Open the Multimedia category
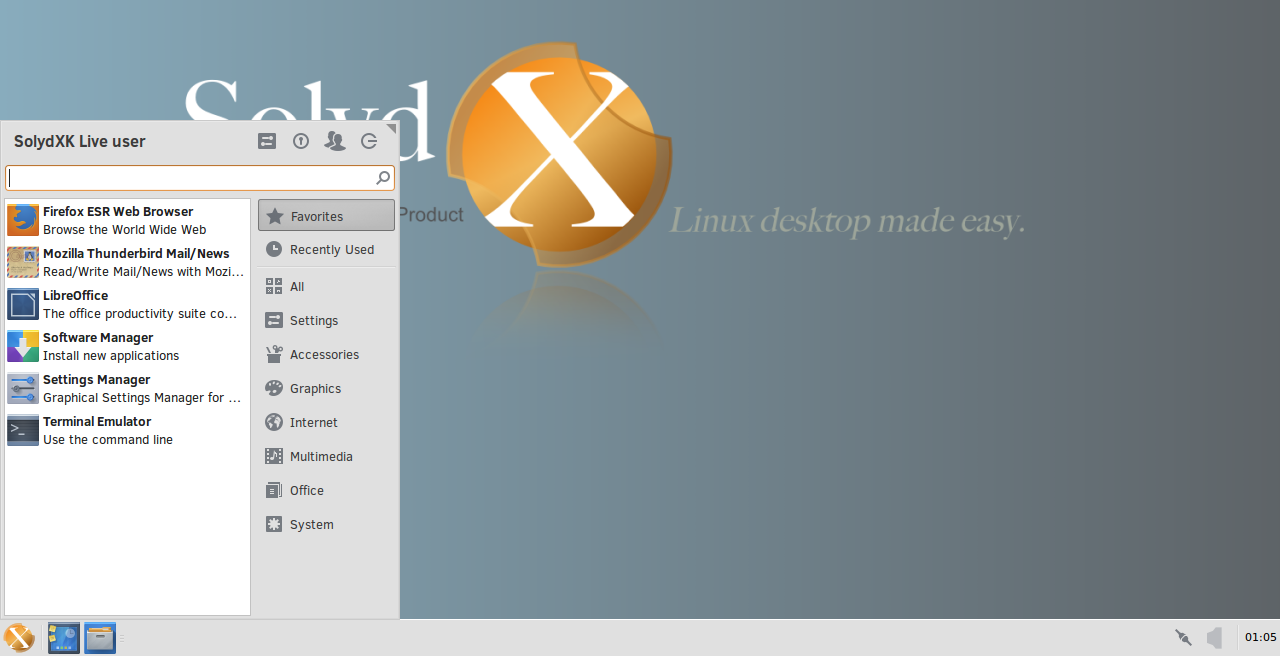1280x656 pixels. tap(326, 456)
